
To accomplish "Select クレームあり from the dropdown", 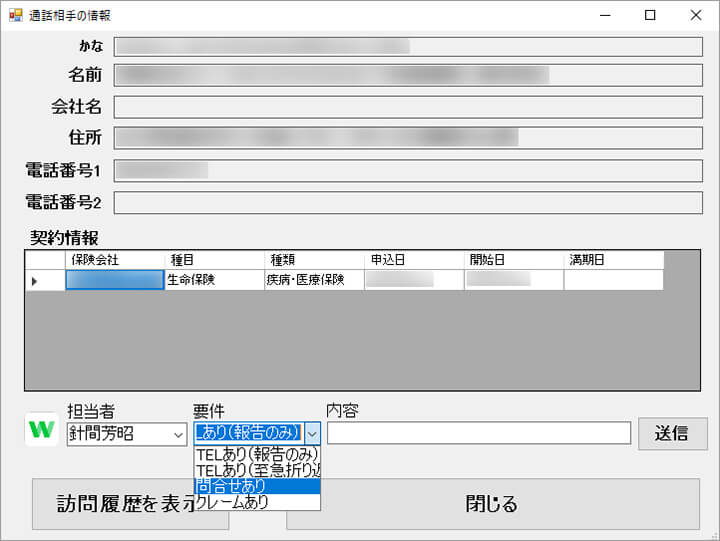I will coord(257,502).
